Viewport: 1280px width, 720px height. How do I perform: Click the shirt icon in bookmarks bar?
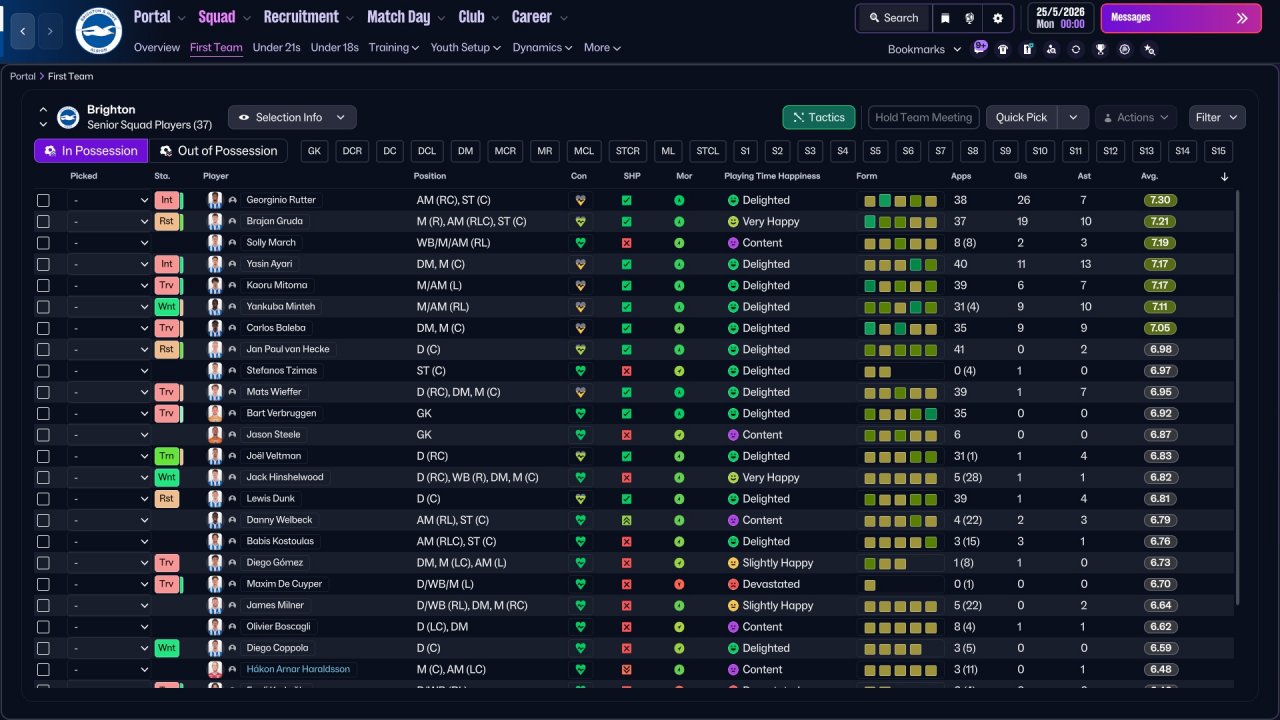click(1003, 49)
